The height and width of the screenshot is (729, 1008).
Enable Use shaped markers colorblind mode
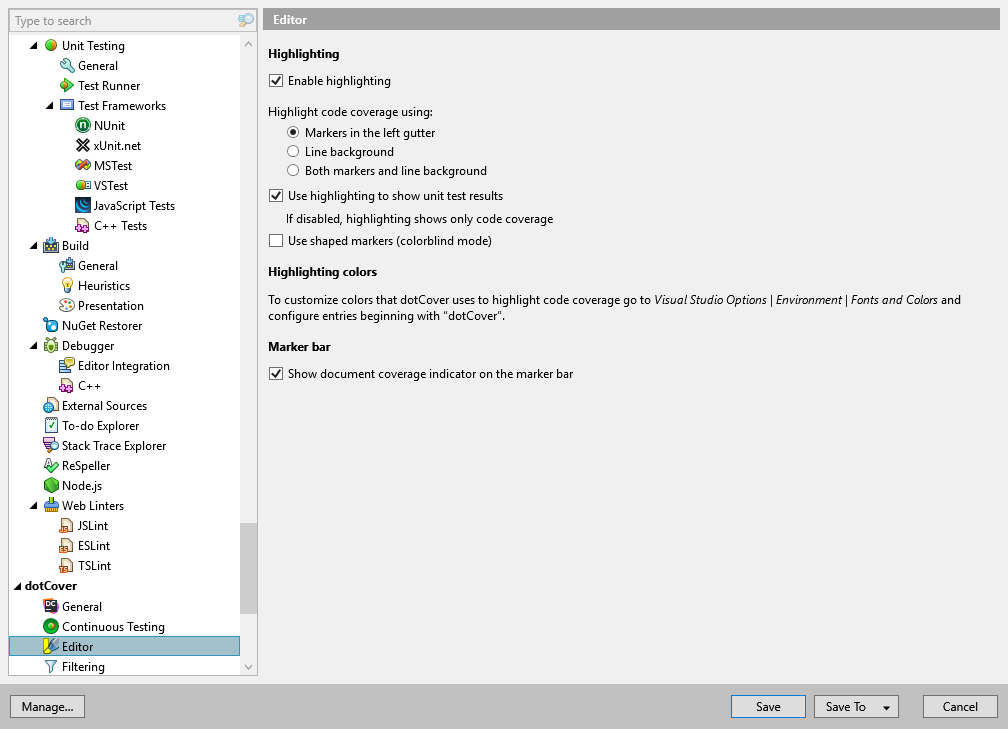click(x=276, y=240)
